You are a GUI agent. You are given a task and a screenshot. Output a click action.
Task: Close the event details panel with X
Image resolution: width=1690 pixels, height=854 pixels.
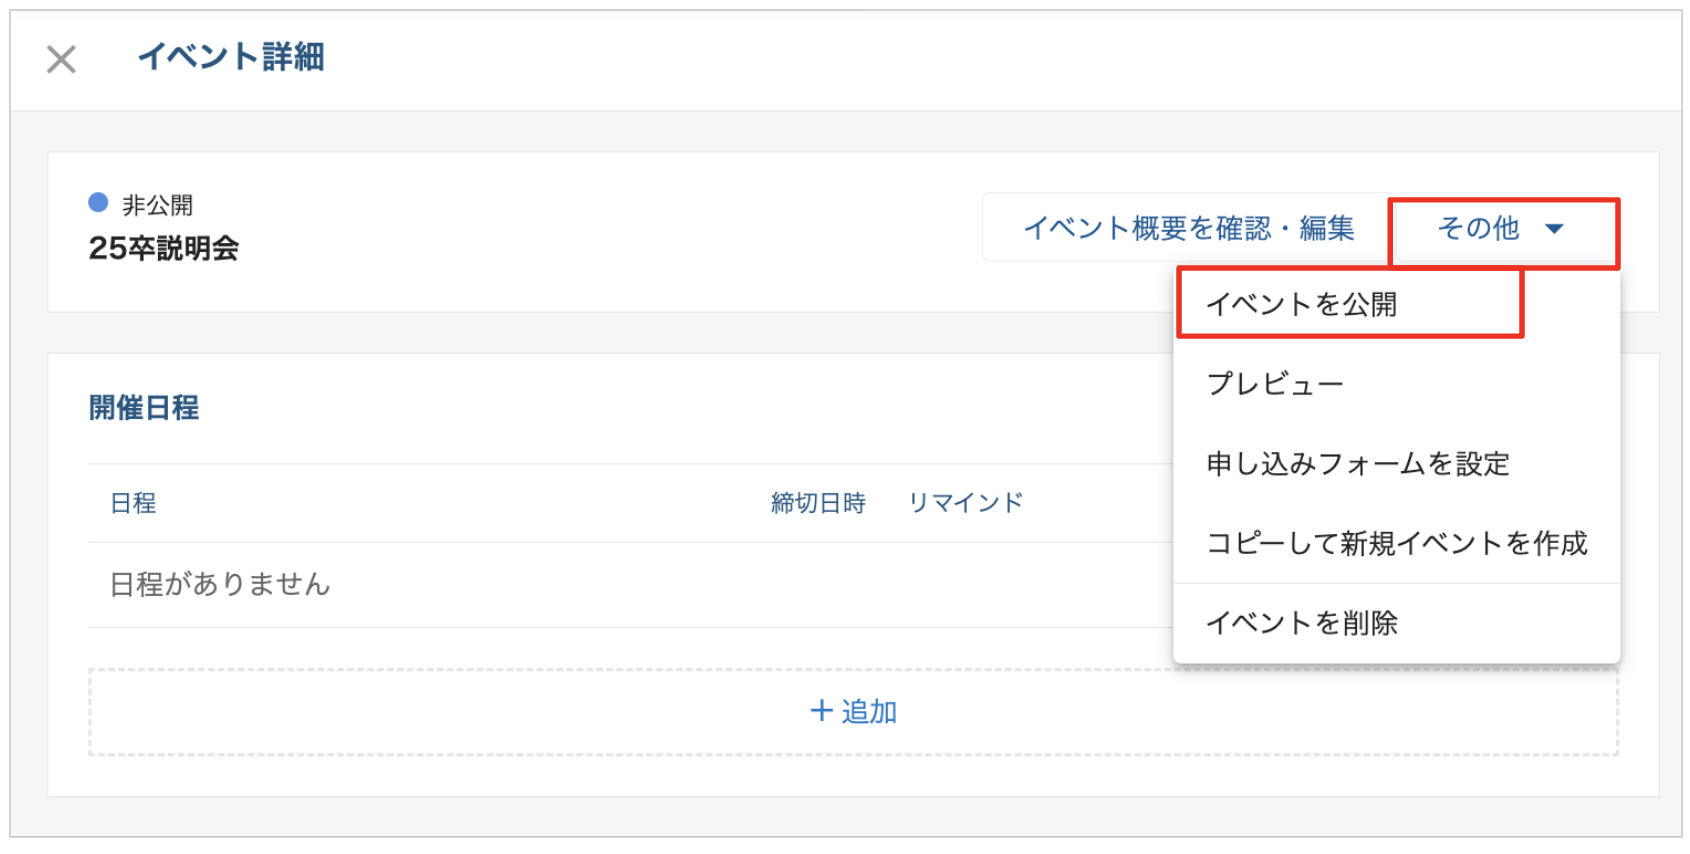[x=61, y=59]
